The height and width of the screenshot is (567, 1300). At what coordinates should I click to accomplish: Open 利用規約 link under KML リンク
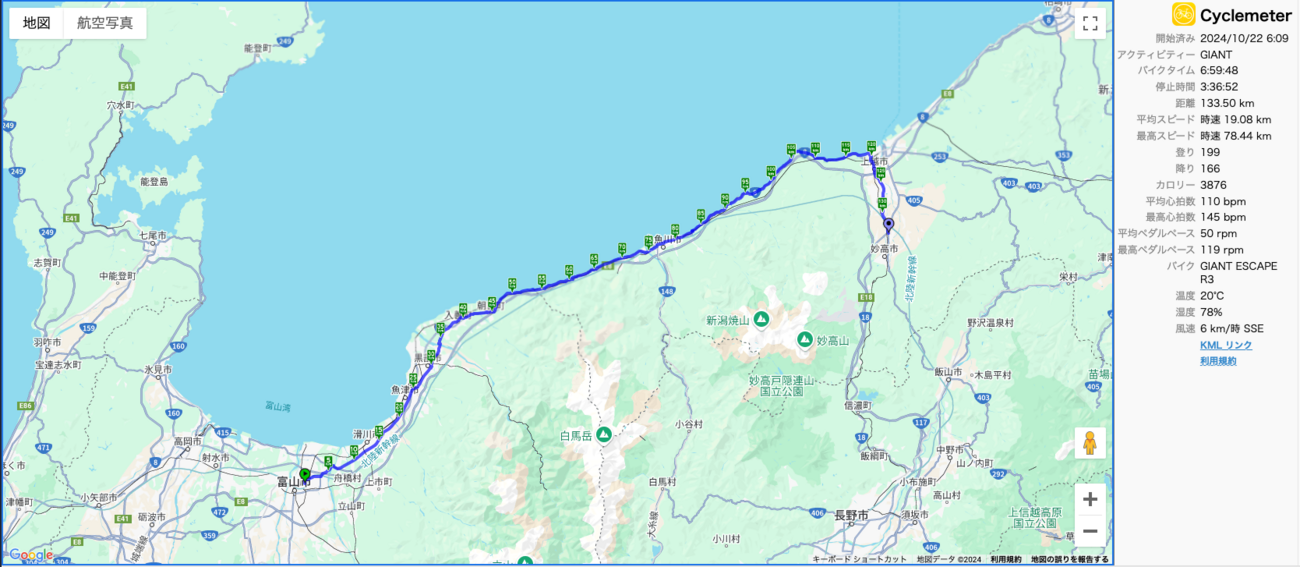click(x=1218, y=361)
